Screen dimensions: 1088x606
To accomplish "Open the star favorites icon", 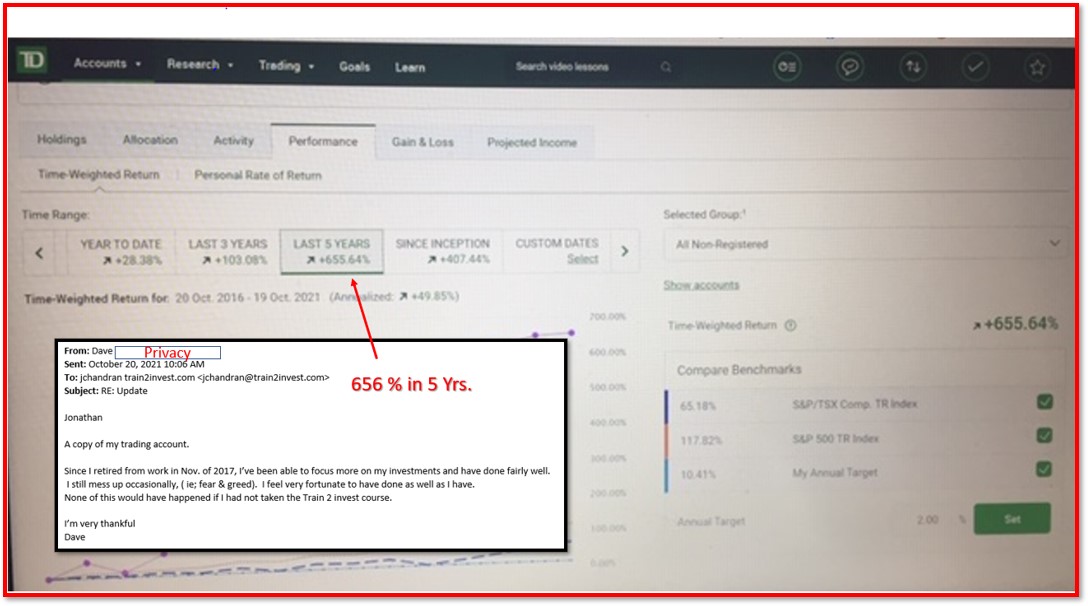I will tap(1037, 67).
